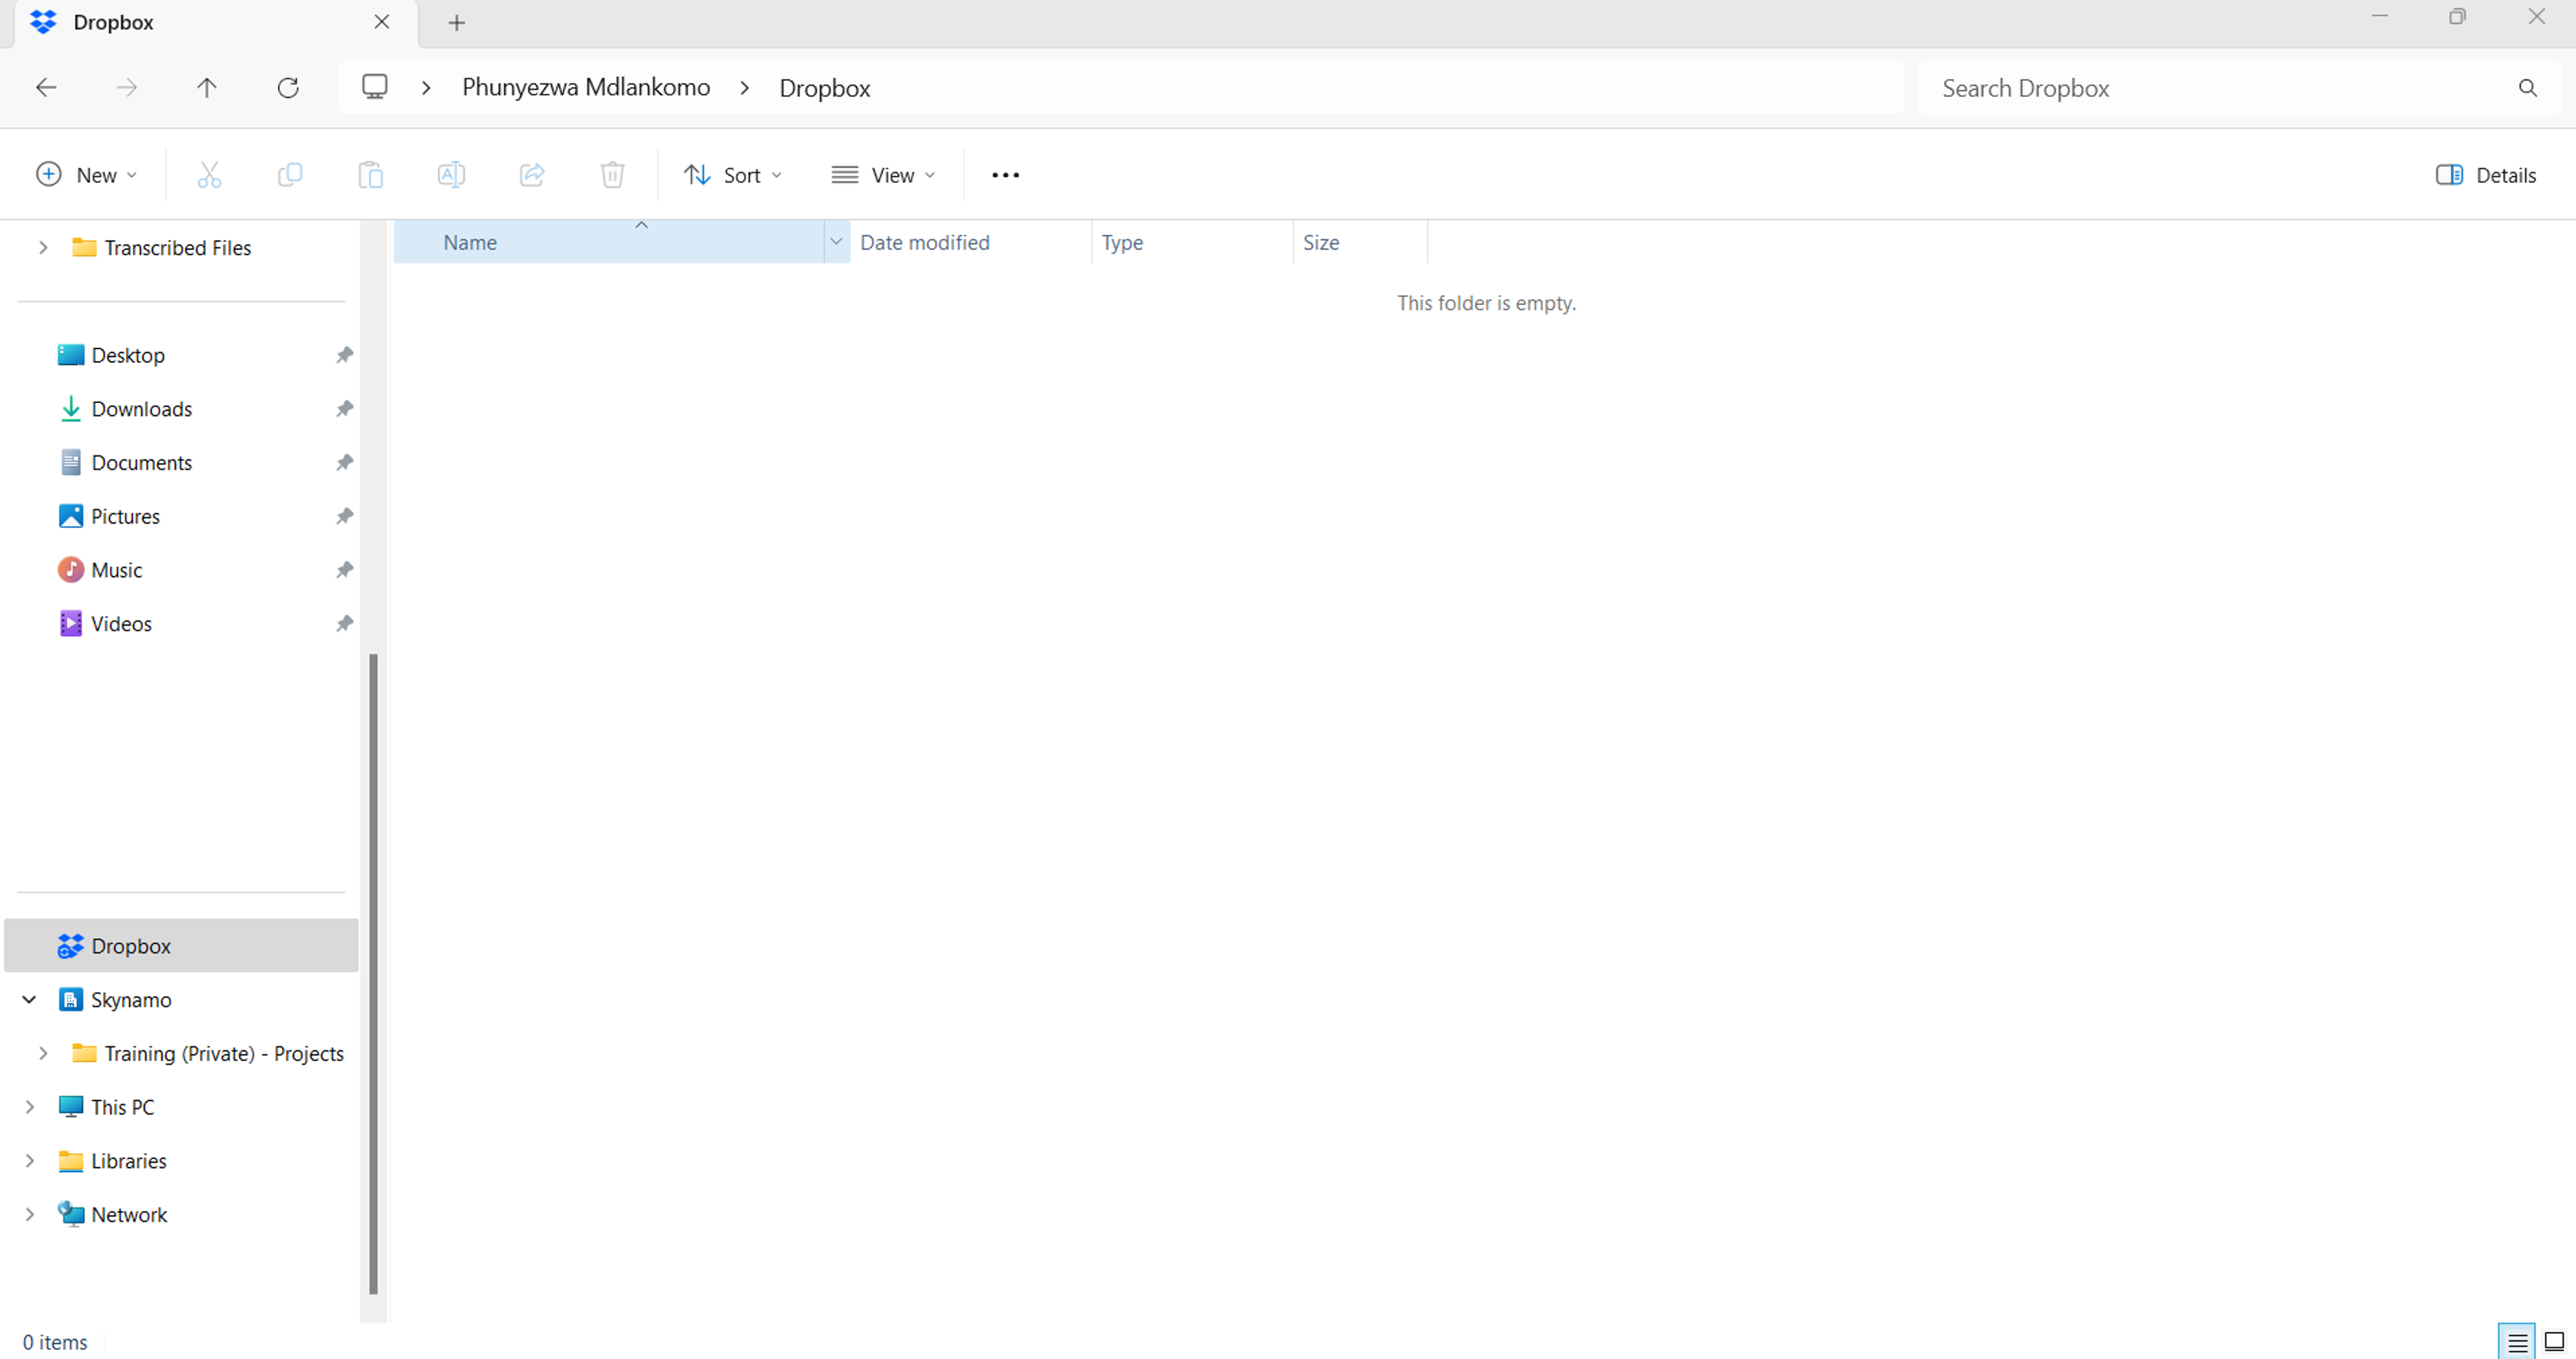Collapse the Skynamo tree node
The width and height of the screenshot is (2576, 1359).
coord(30,1000)
